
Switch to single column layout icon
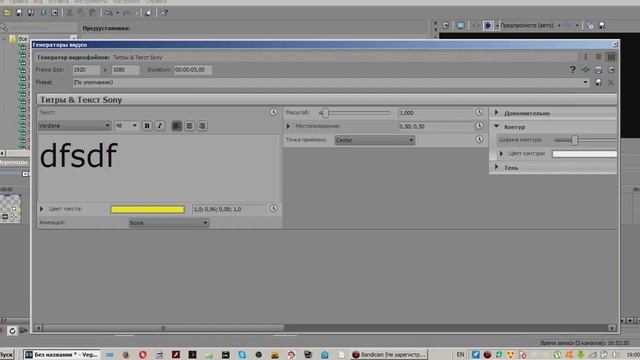pyautogui.click(x=586, y=57)
